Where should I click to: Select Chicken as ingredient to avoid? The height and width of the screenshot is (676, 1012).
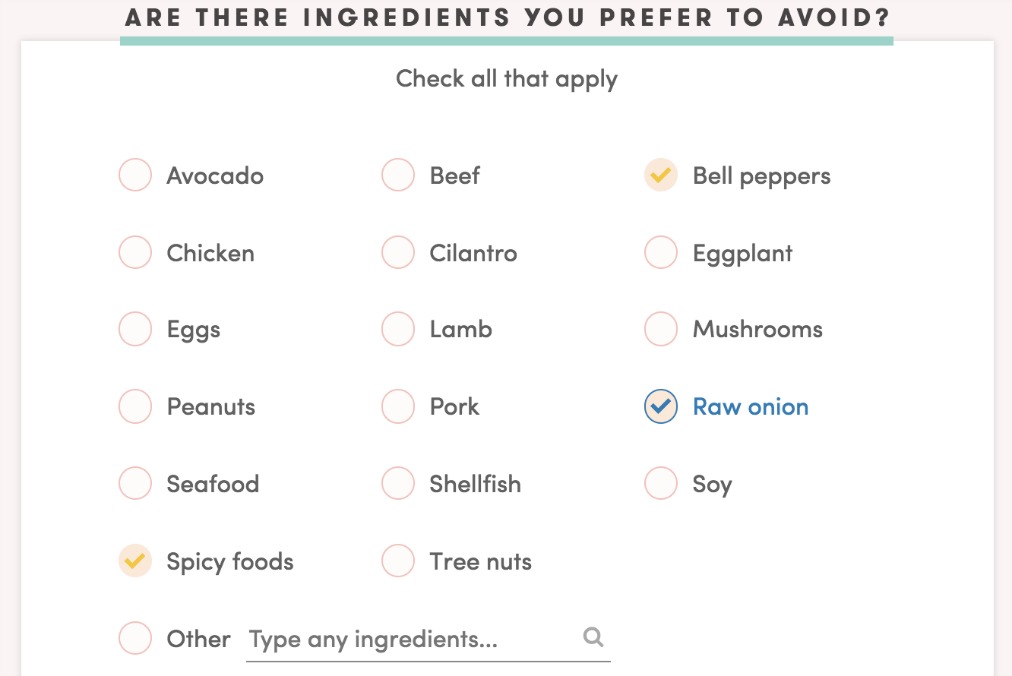135,252
